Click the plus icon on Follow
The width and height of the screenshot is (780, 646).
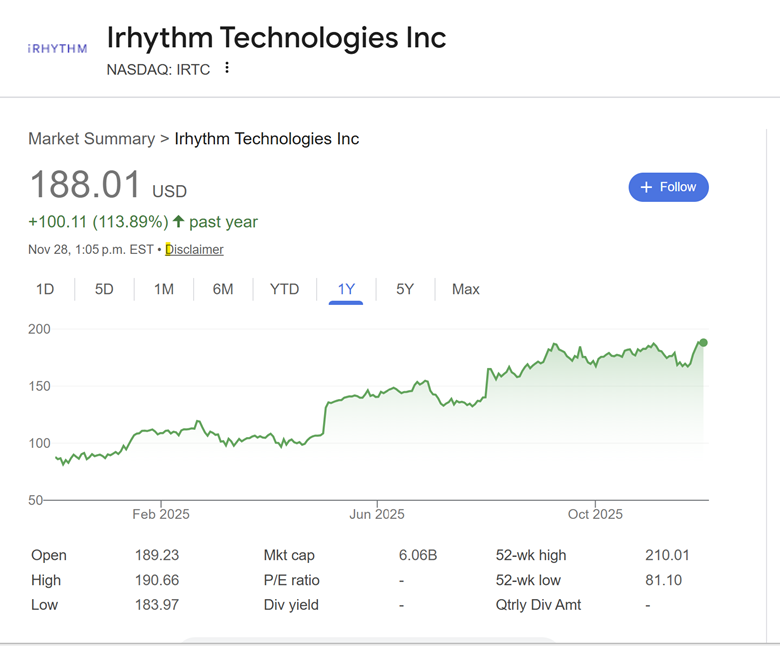click(x=646, y=187)
